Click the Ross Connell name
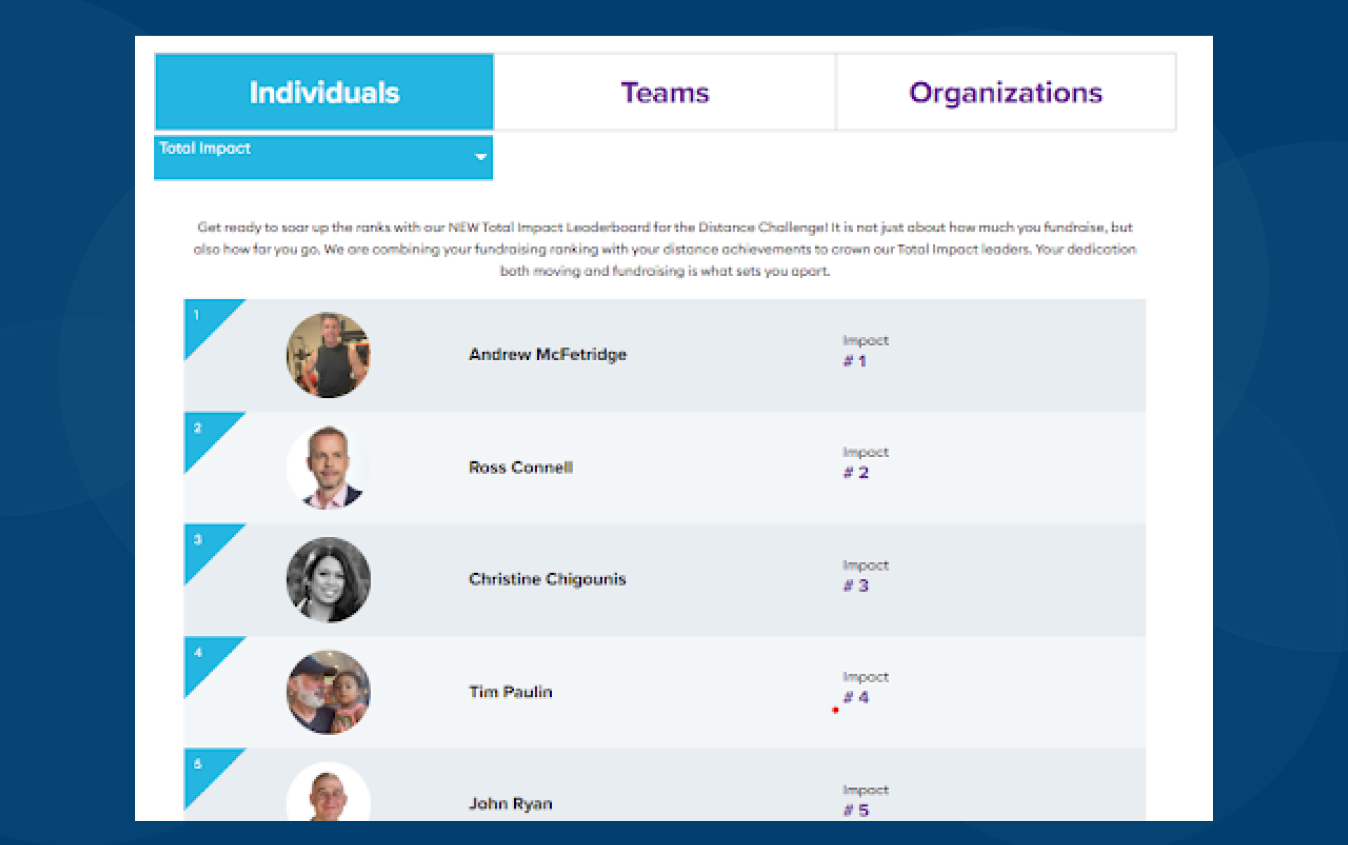The height and width of the screenshot is (845, 1348). point(520,467)
